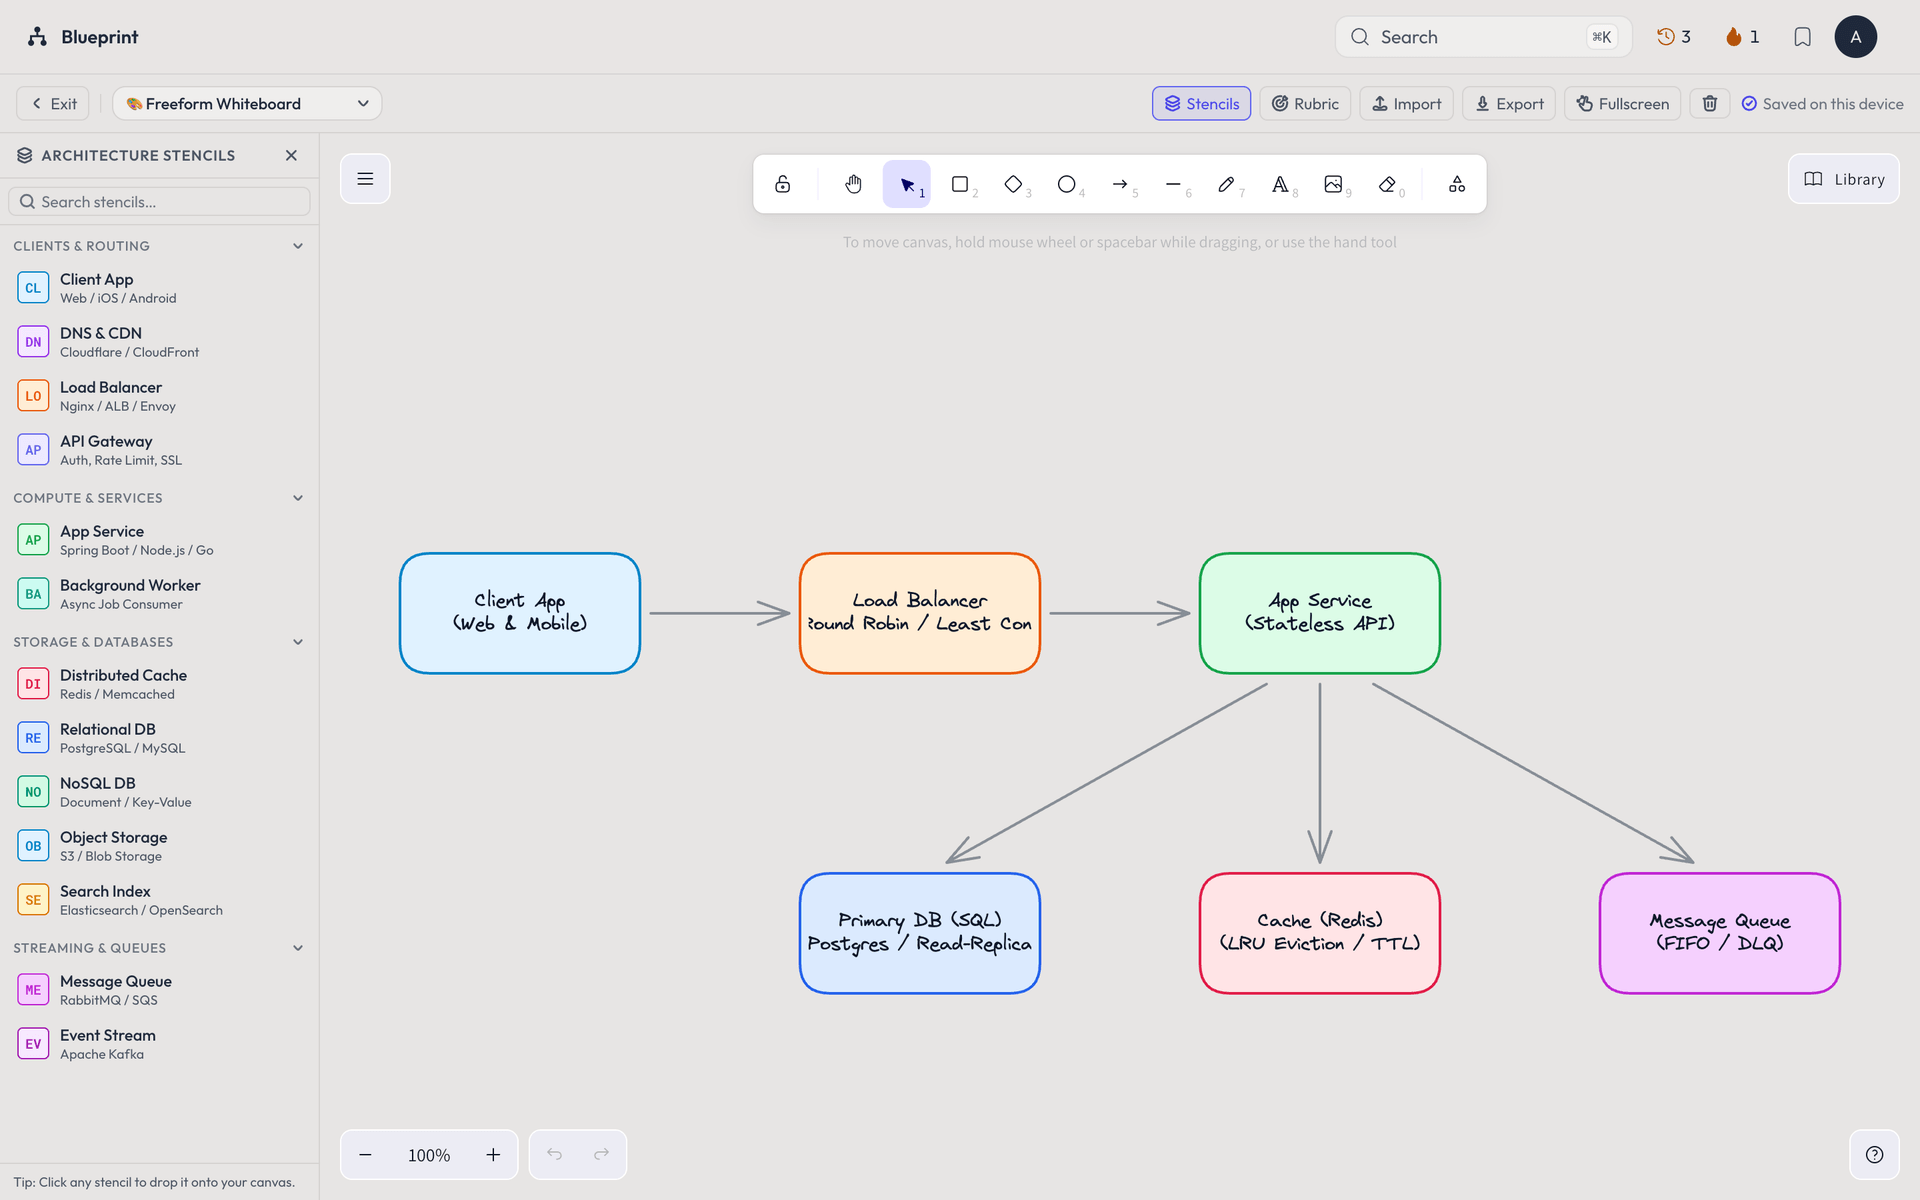This screenshot has height=1200, width=1920.
Task: Select the Text tool
Action: tap(1280, 184)
